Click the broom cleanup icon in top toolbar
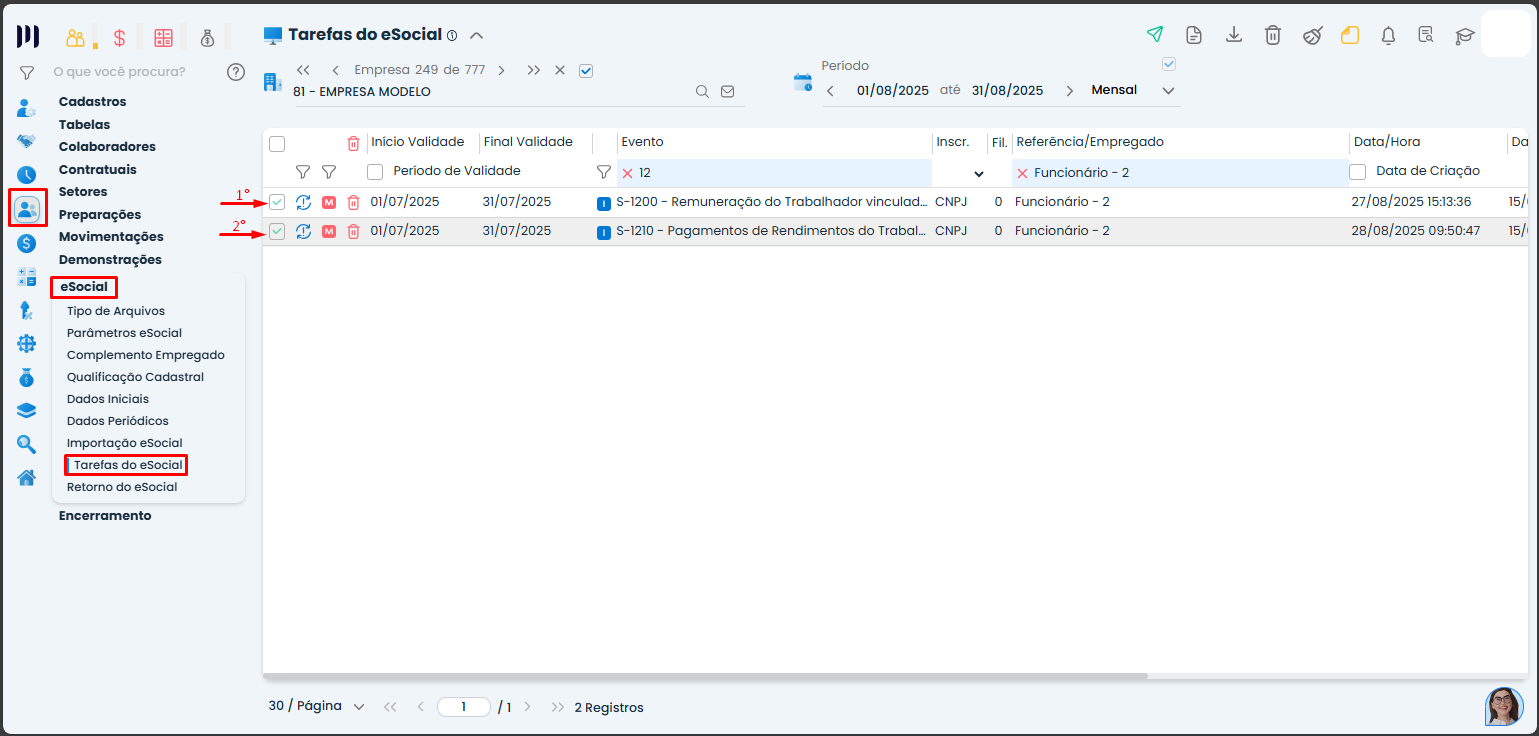Screen dimensions: 1539x736 [x=1312, y=35]
